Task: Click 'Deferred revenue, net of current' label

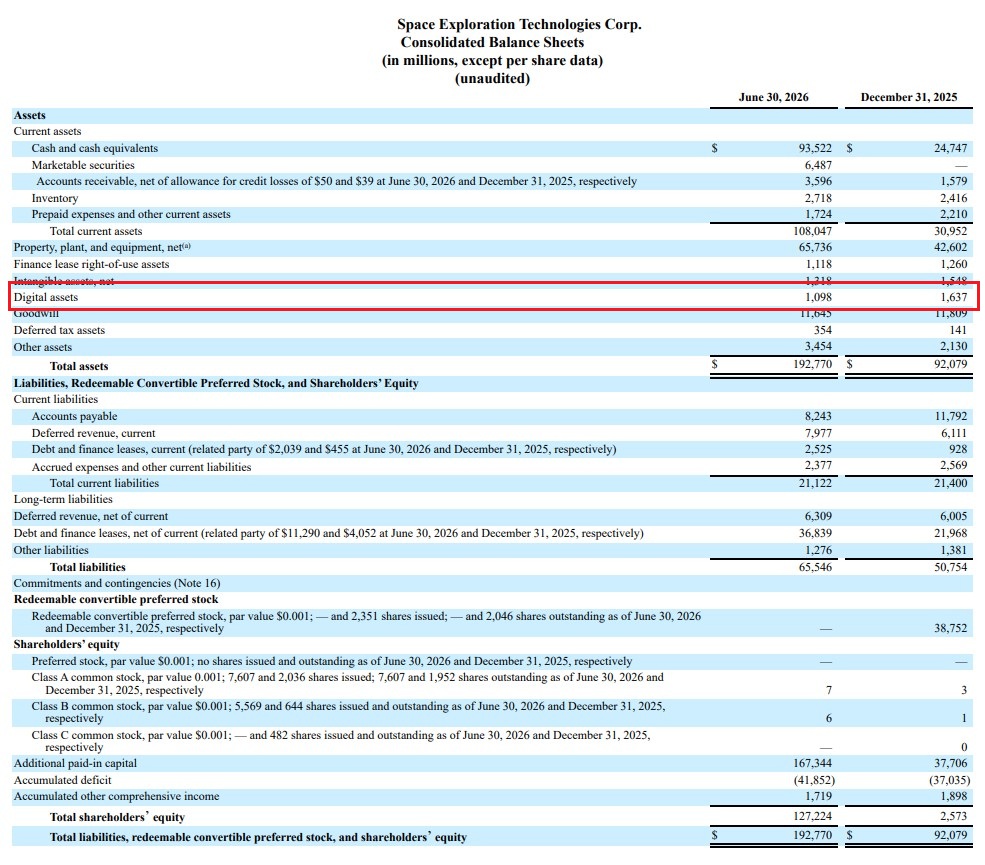Action: (x=91, y=516)
